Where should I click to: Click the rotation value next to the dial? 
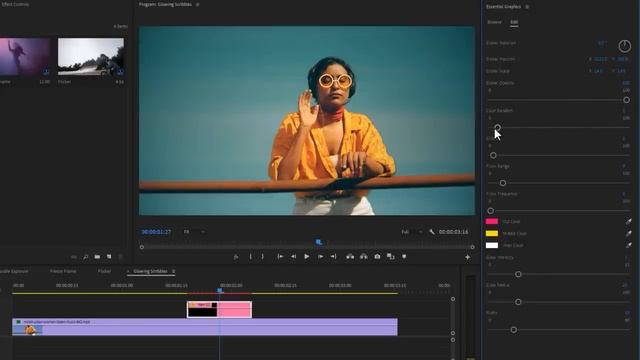602,43
